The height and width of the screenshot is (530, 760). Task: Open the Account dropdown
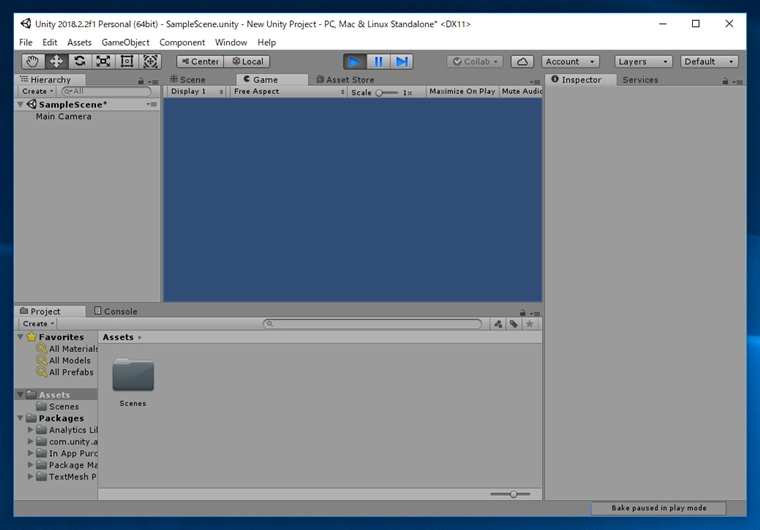tap(570, 62)
